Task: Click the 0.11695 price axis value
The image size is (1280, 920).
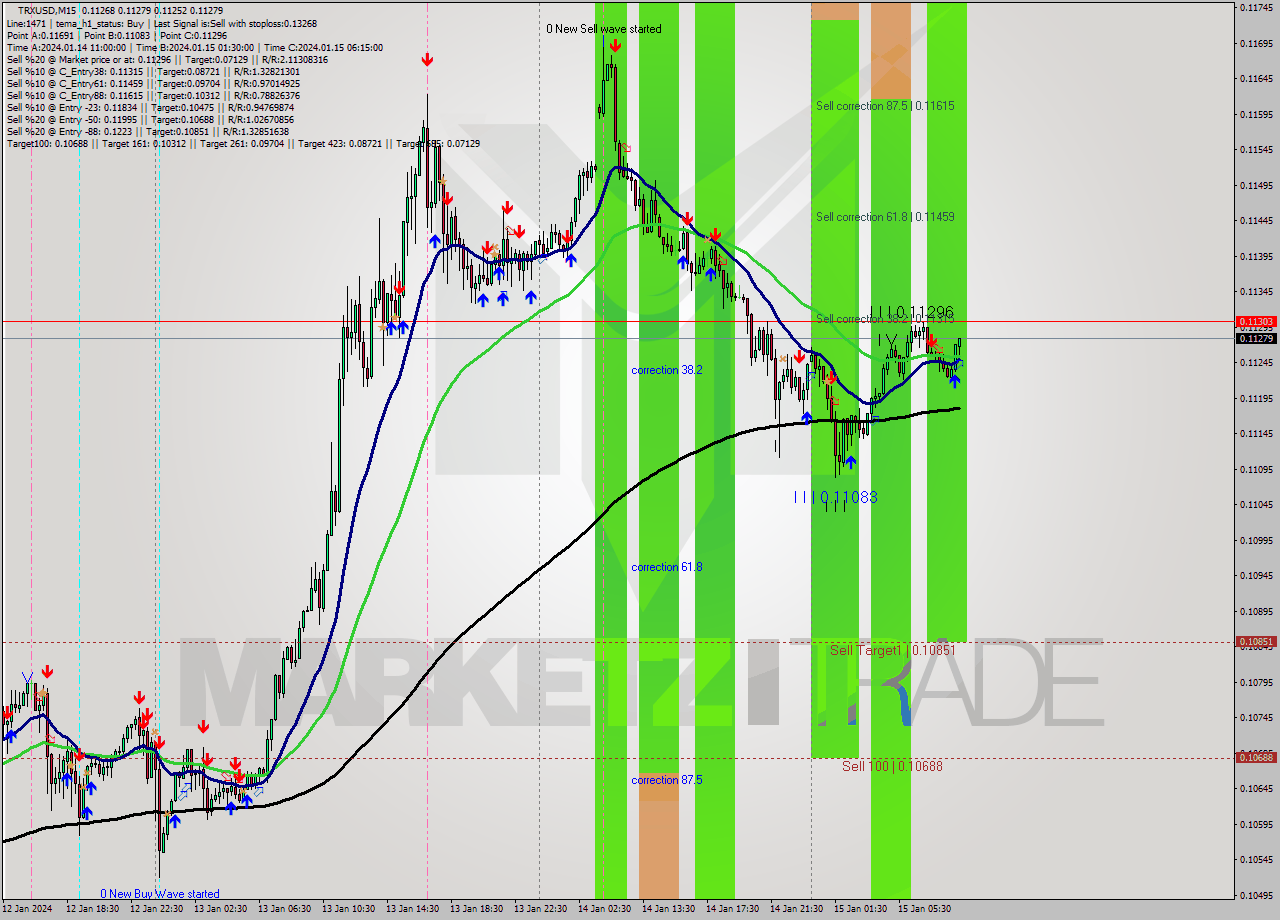Action: 1256,43
